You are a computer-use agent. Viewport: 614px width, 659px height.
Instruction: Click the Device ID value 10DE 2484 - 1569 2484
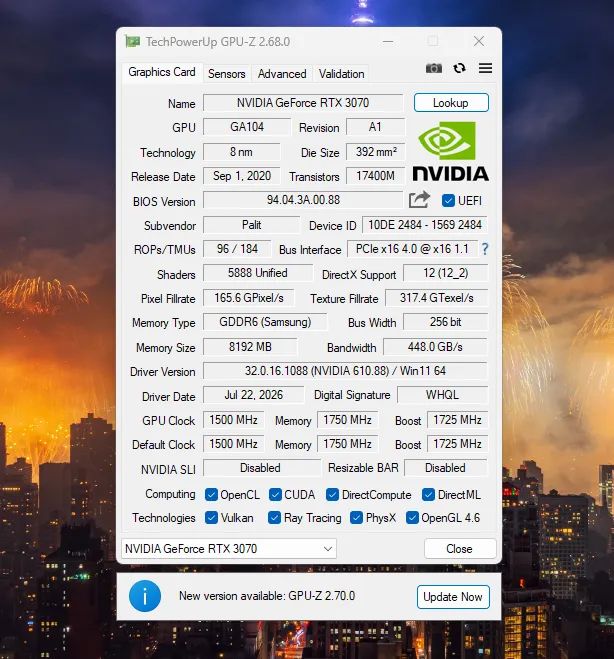pos(425,225)
